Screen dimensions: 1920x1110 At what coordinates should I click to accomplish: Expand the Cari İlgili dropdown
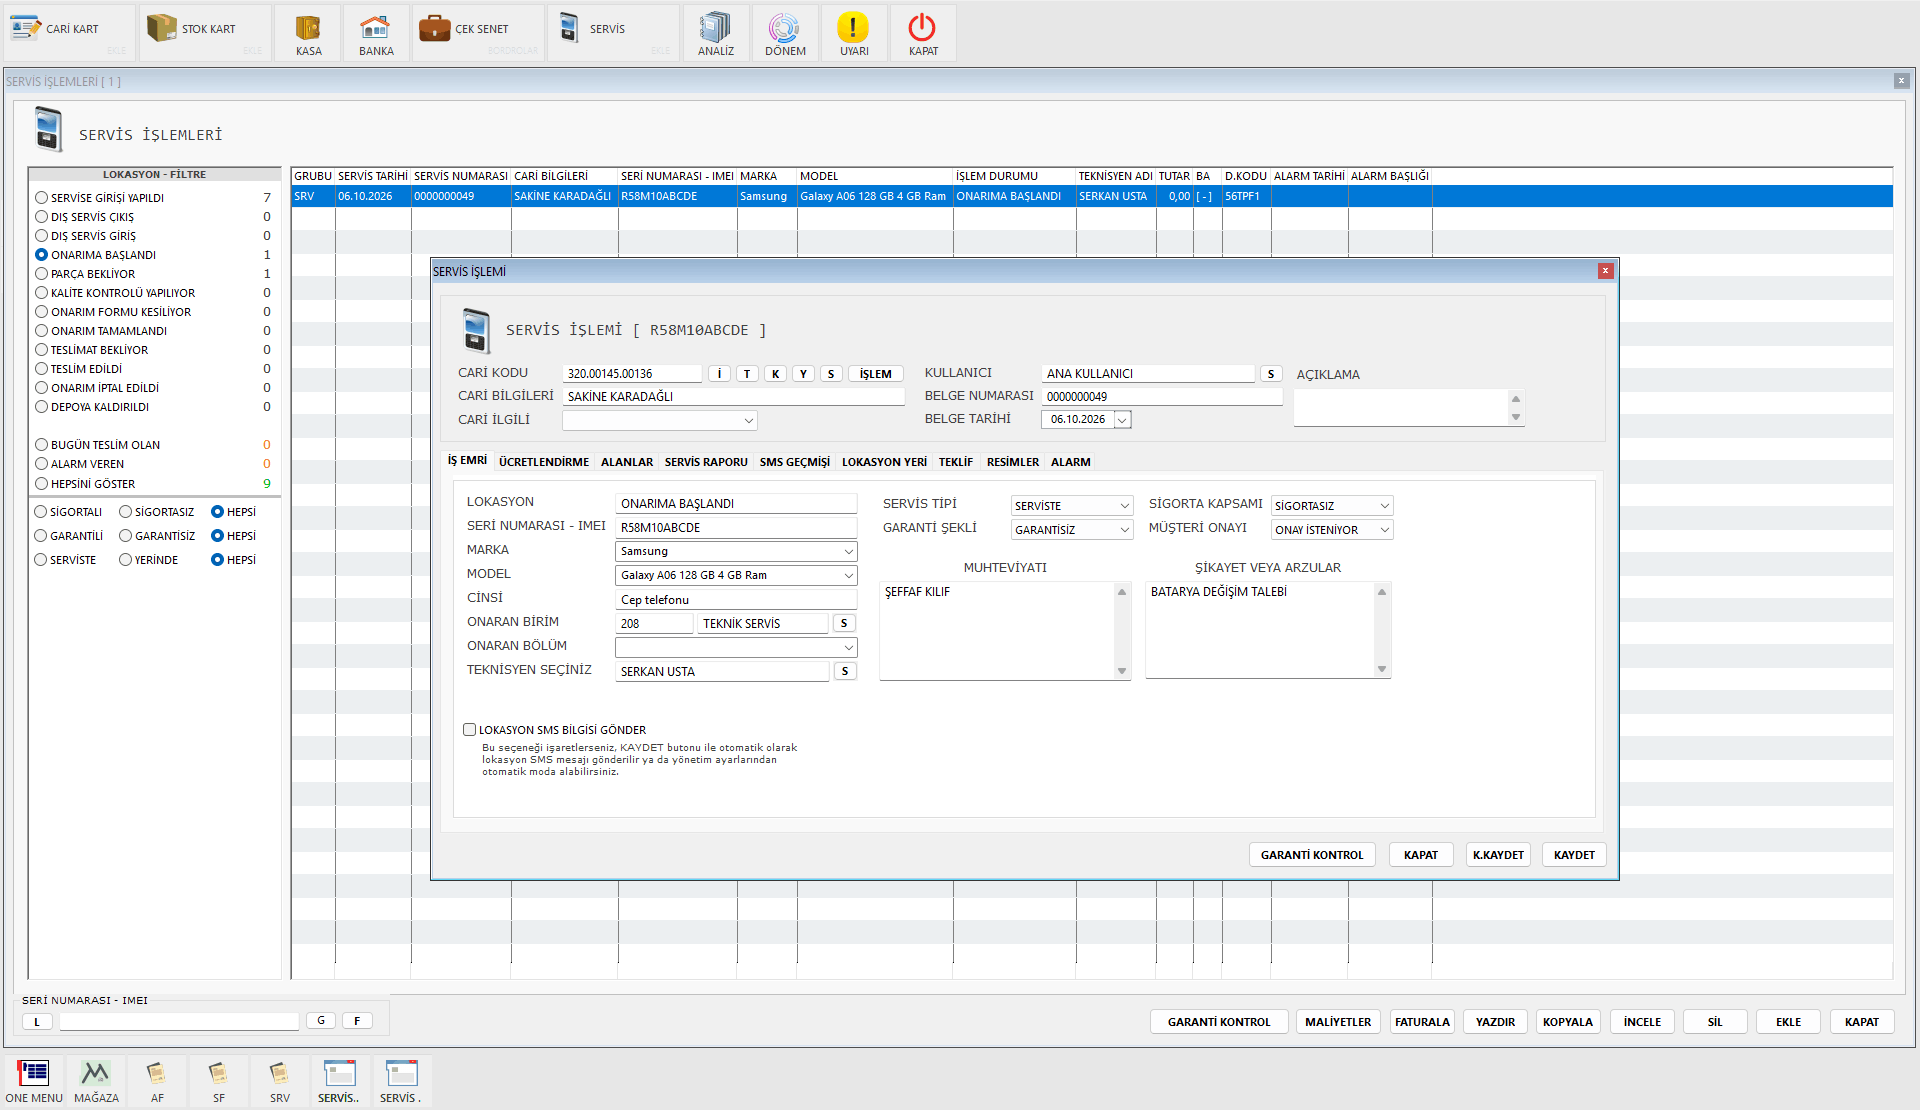748,421
